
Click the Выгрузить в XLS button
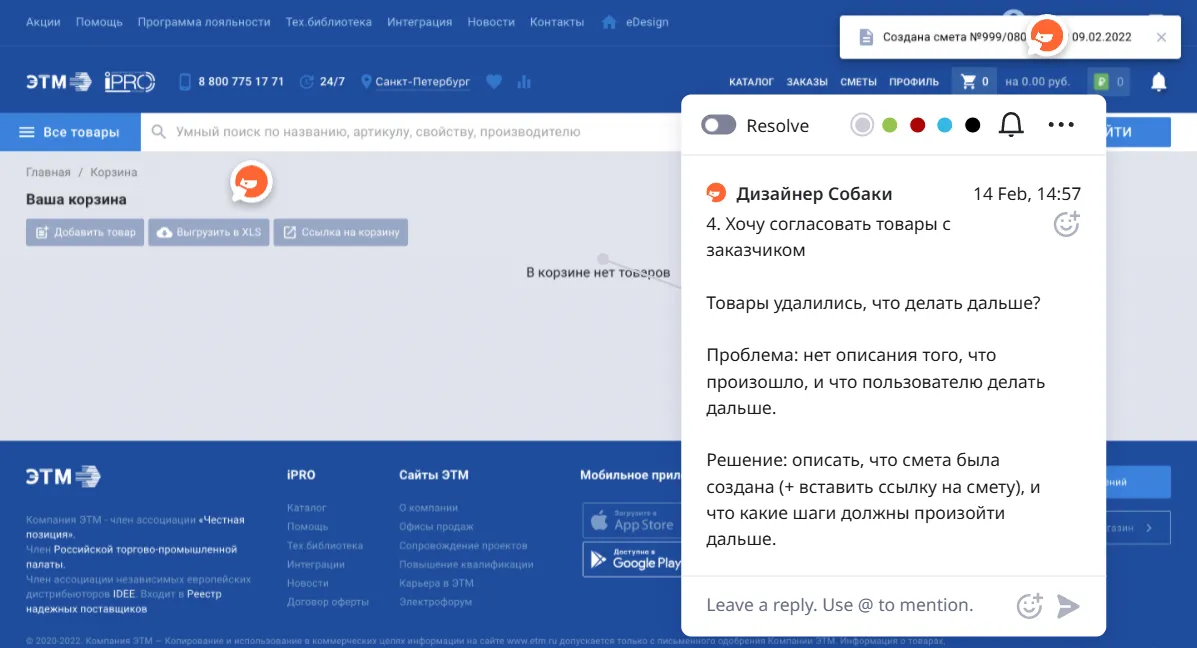tap(208, 231)
